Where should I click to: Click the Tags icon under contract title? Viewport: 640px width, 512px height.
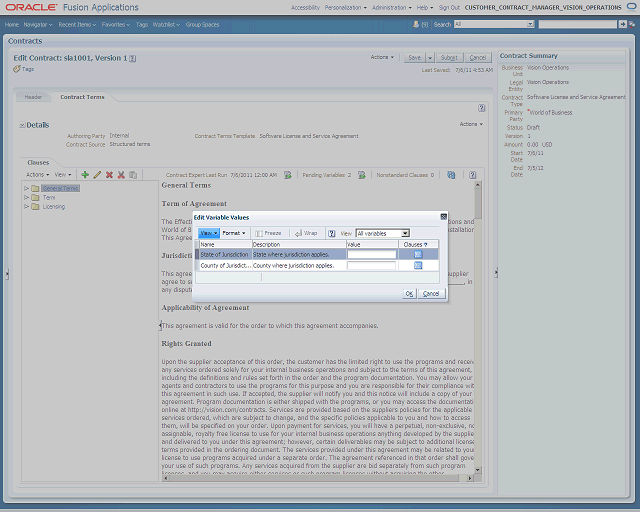(x=17, y=69)
